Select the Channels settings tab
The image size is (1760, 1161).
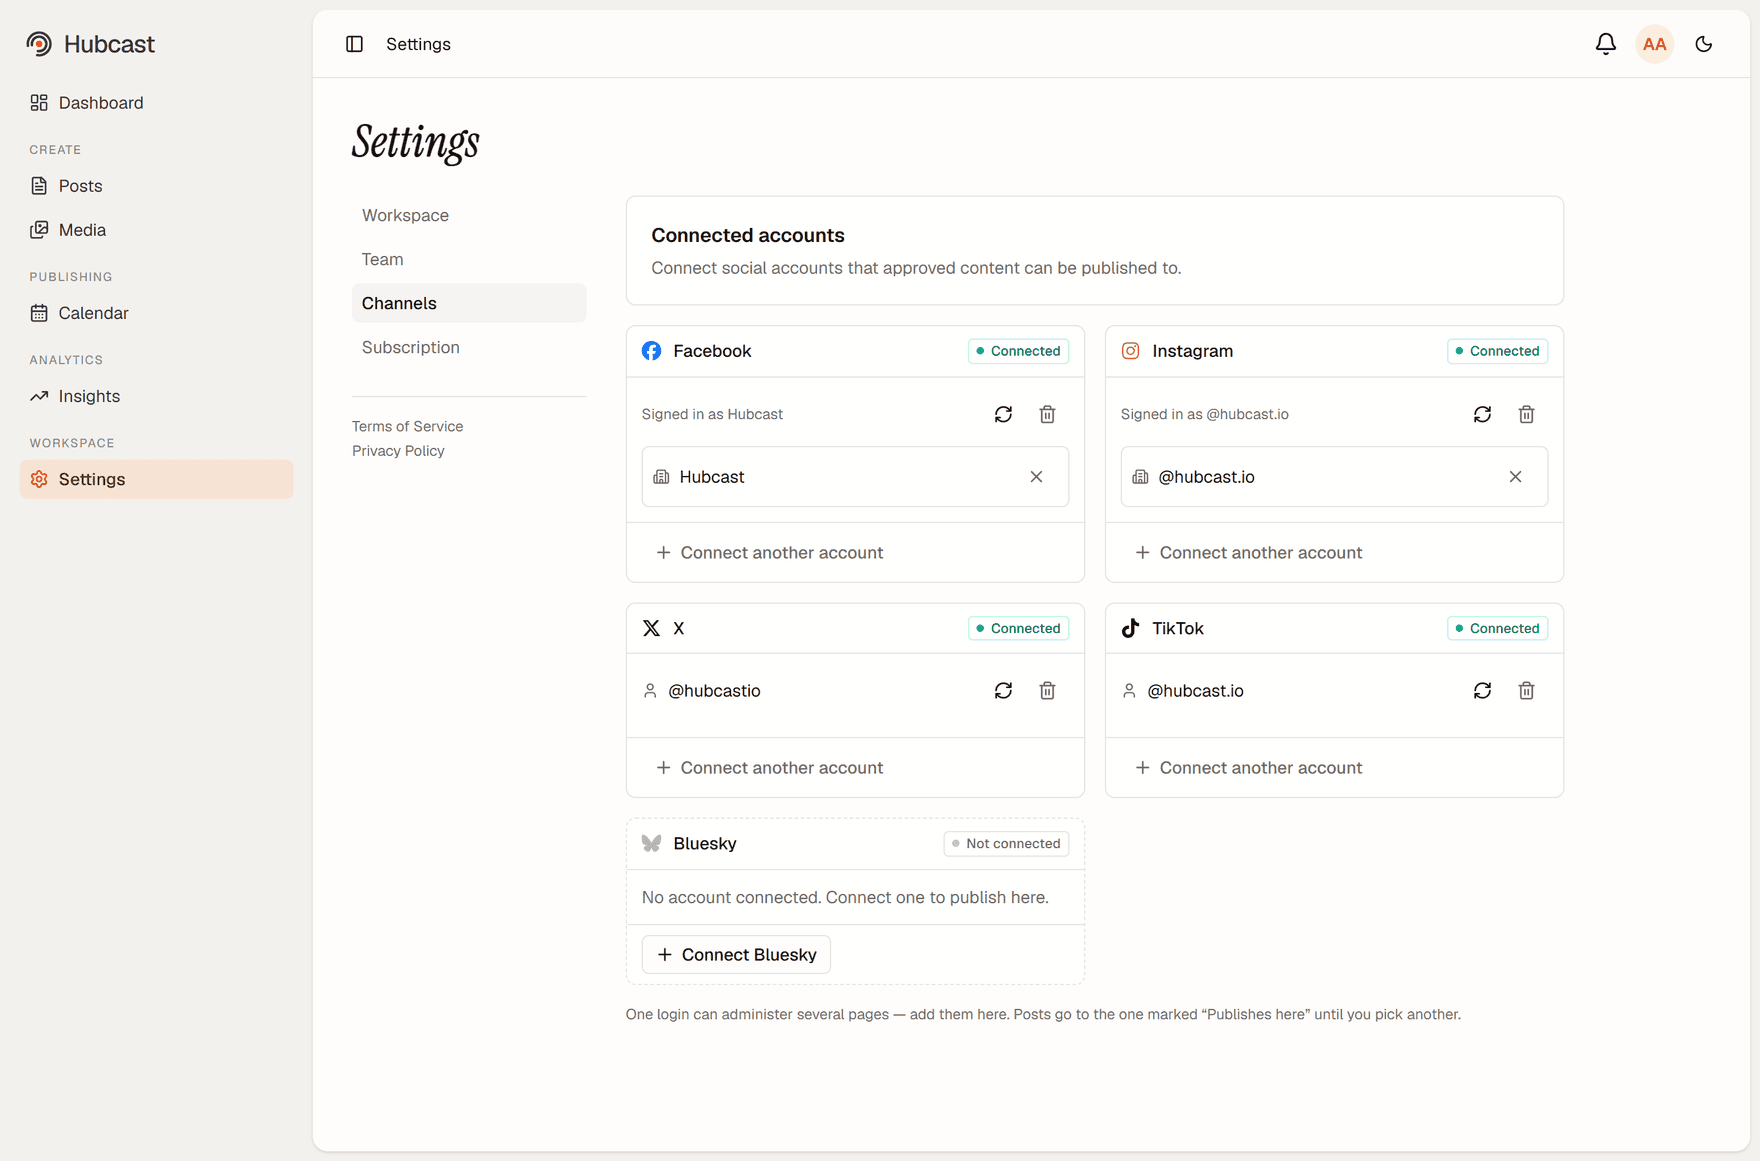point(469,303)
